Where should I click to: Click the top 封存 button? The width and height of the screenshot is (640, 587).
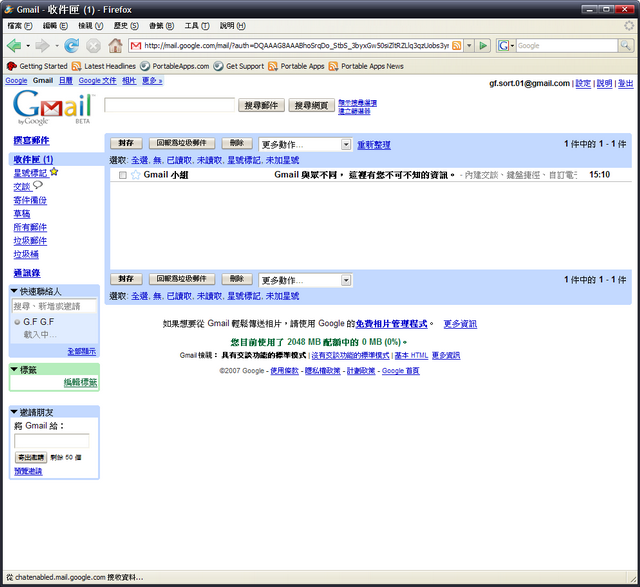click(126, 143)
